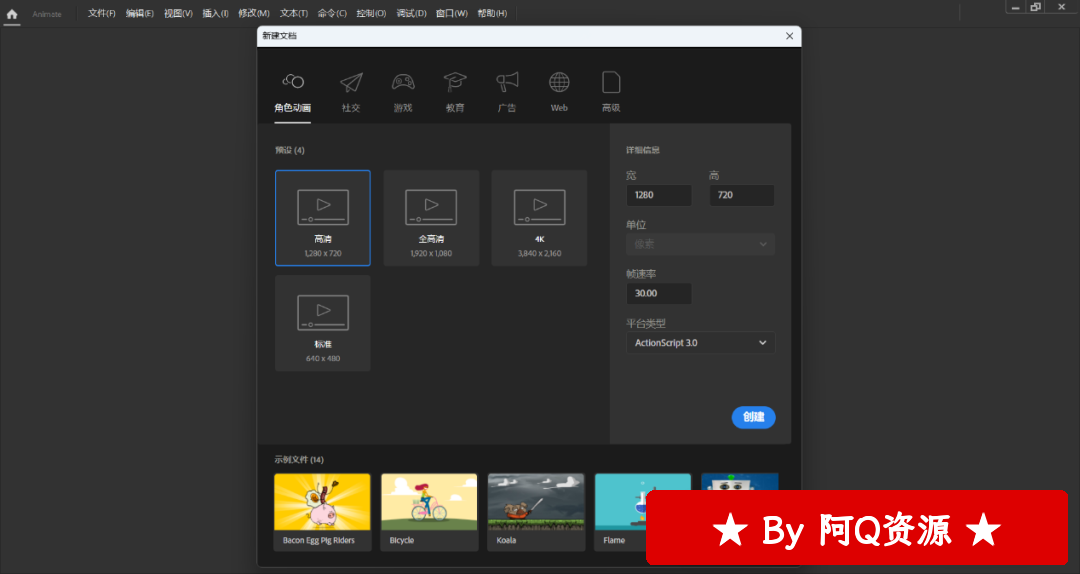Close the 新建文档 dialog
1080x574 pixels.
coord(789,37)
